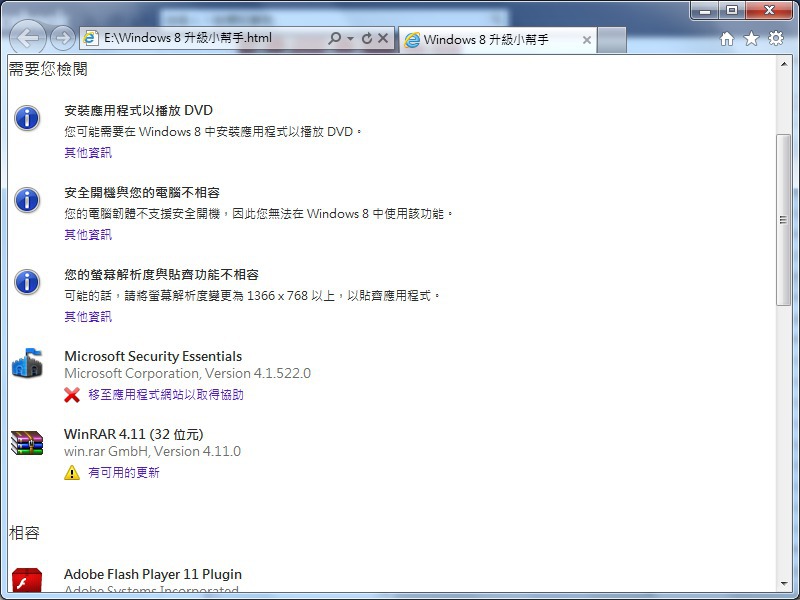Image resolution: width=800 pixels, height=600 pixels.
Task: Open the Home page icon
Action: tap(727, 39)
